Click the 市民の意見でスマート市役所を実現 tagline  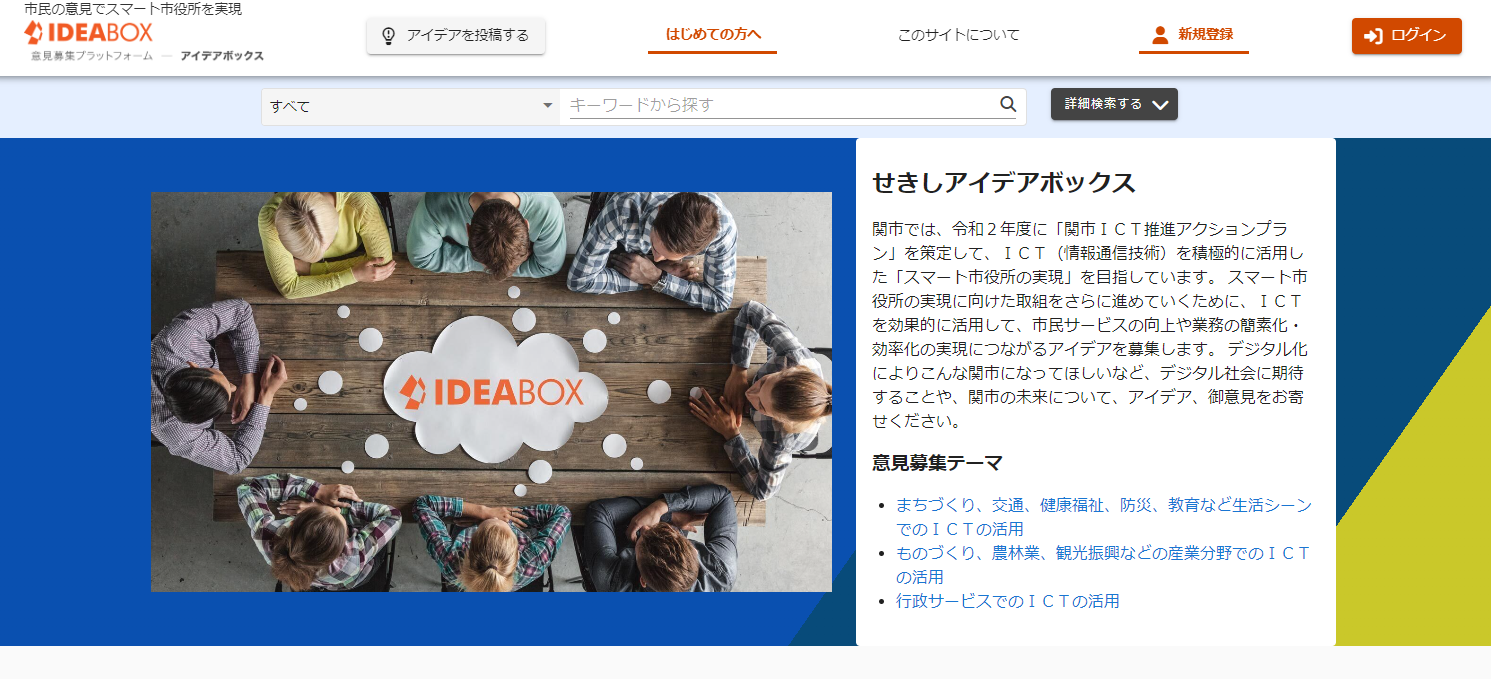pos(133,9)
